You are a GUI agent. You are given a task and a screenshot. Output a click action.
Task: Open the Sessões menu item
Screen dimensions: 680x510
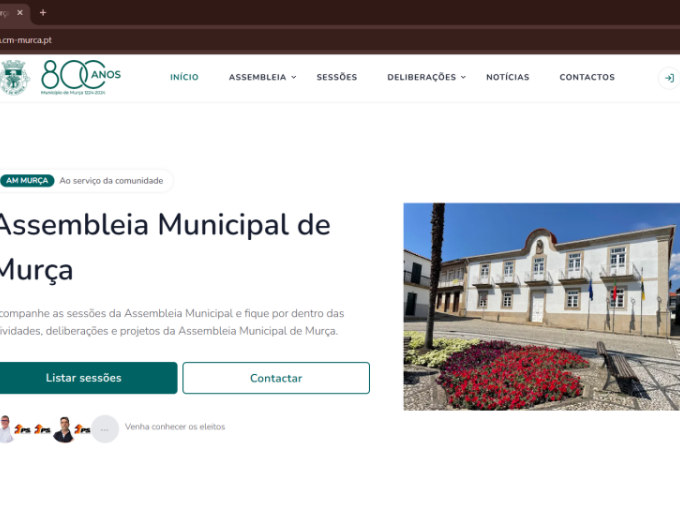[x=337, y=77]
